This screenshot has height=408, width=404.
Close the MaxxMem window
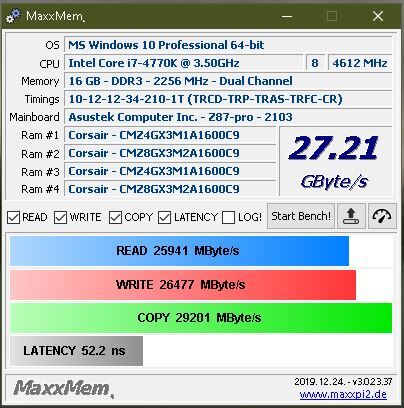click(x=378, y=16)
